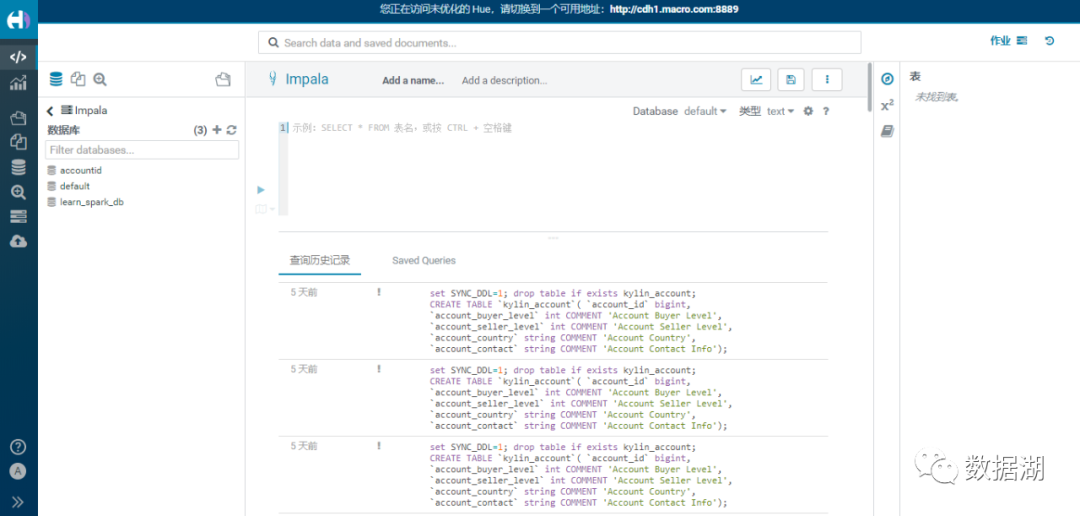Click the Impala editor title
The width and height of the screenshot is (1080, 516).
coord(307,79)
